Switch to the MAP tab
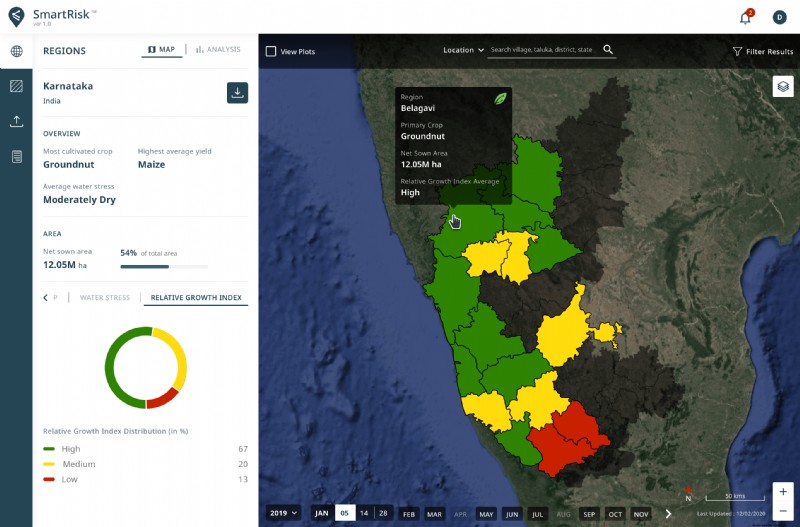The width and height of the screenshot is (800, 527). [x=162, y=50]
